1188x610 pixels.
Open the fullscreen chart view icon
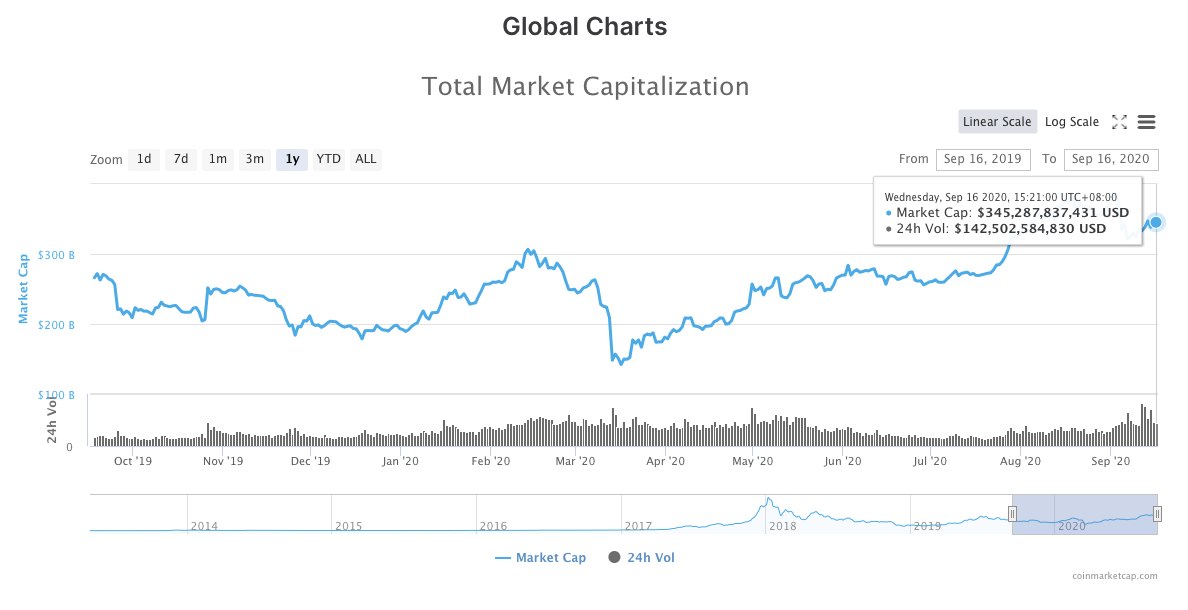click(x=1119, y=122)
